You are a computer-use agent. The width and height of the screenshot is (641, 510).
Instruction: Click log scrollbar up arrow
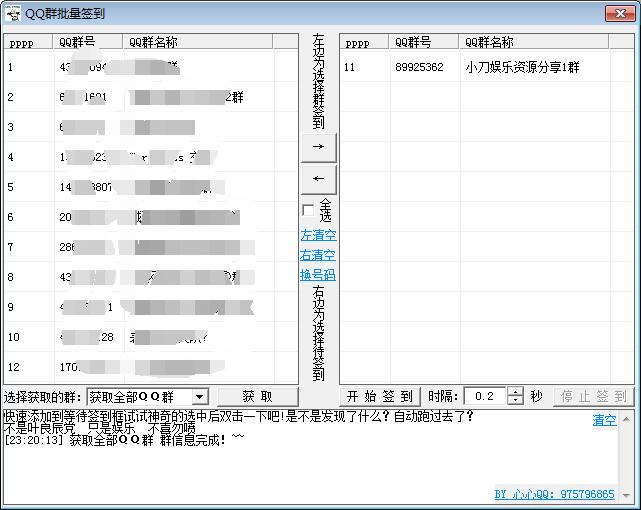626,419
